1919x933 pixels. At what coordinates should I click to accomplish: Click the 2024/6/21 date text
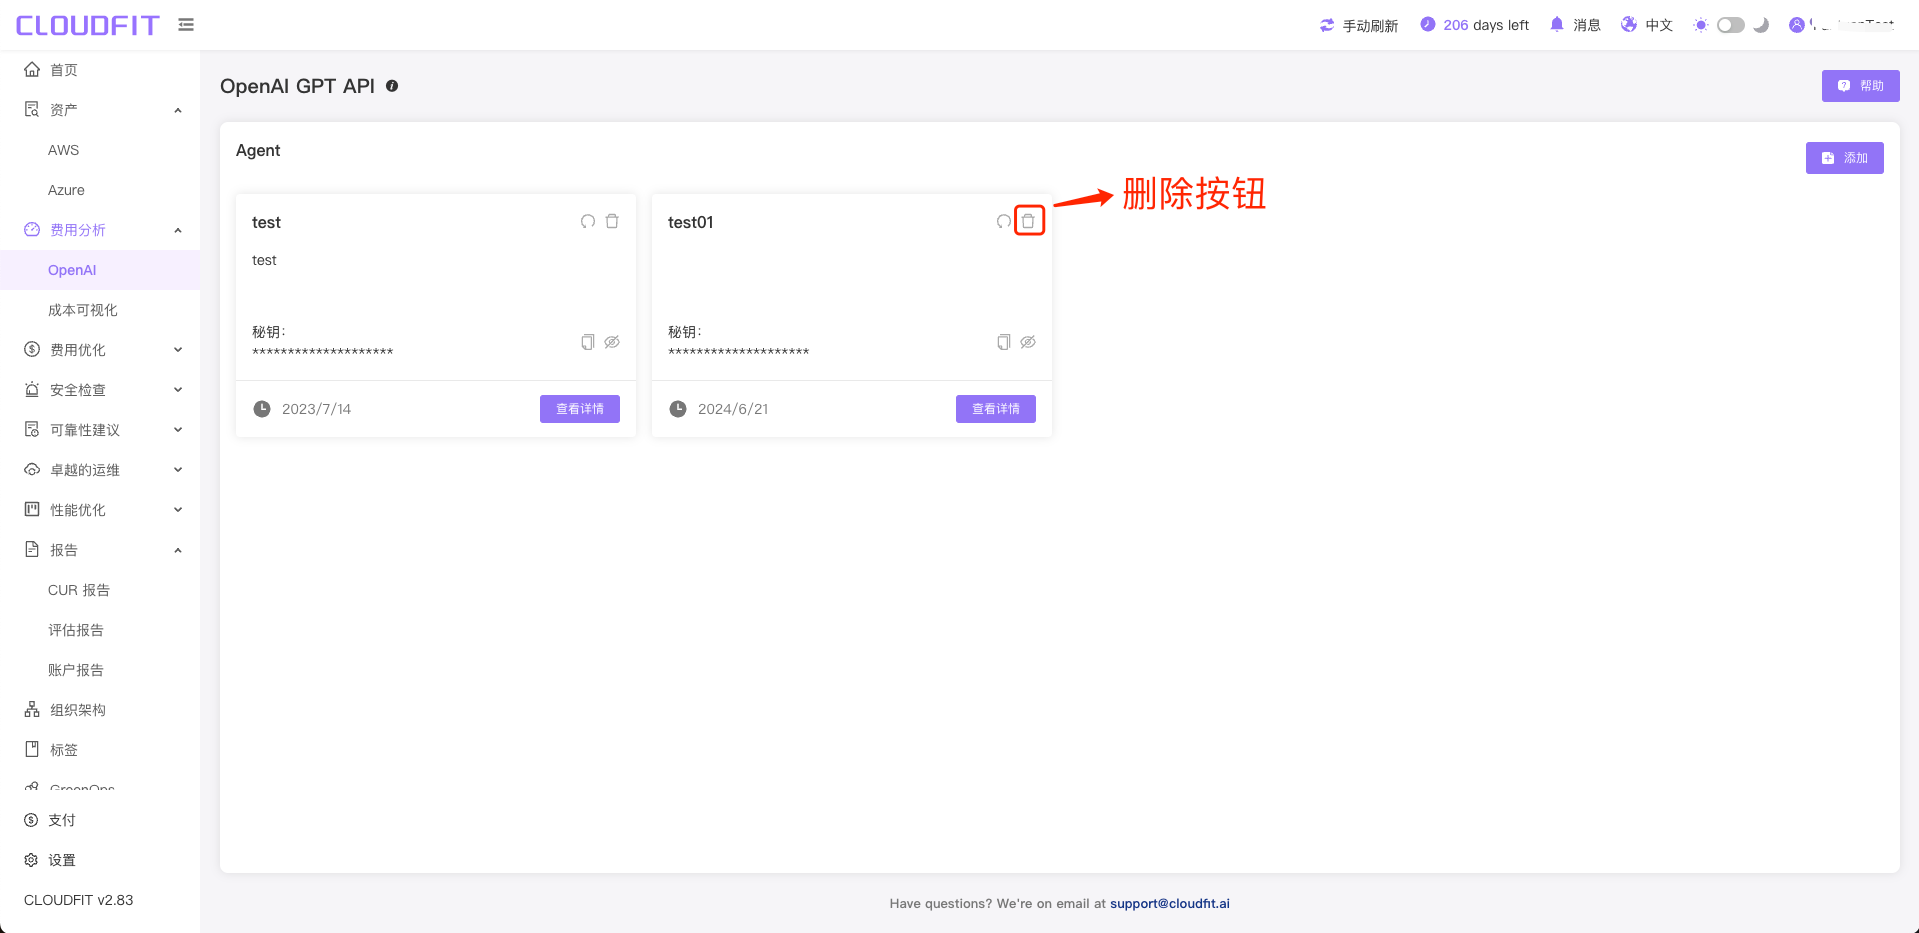(x=733, y=409)
